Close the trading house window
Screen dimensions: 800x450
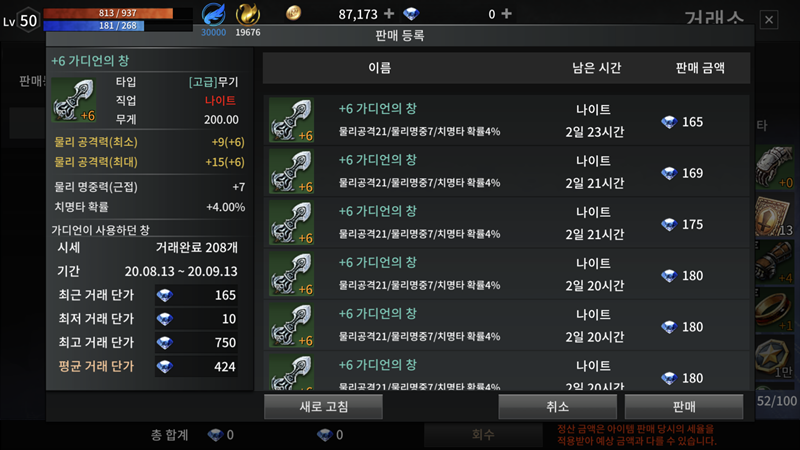tap(769, 20)
